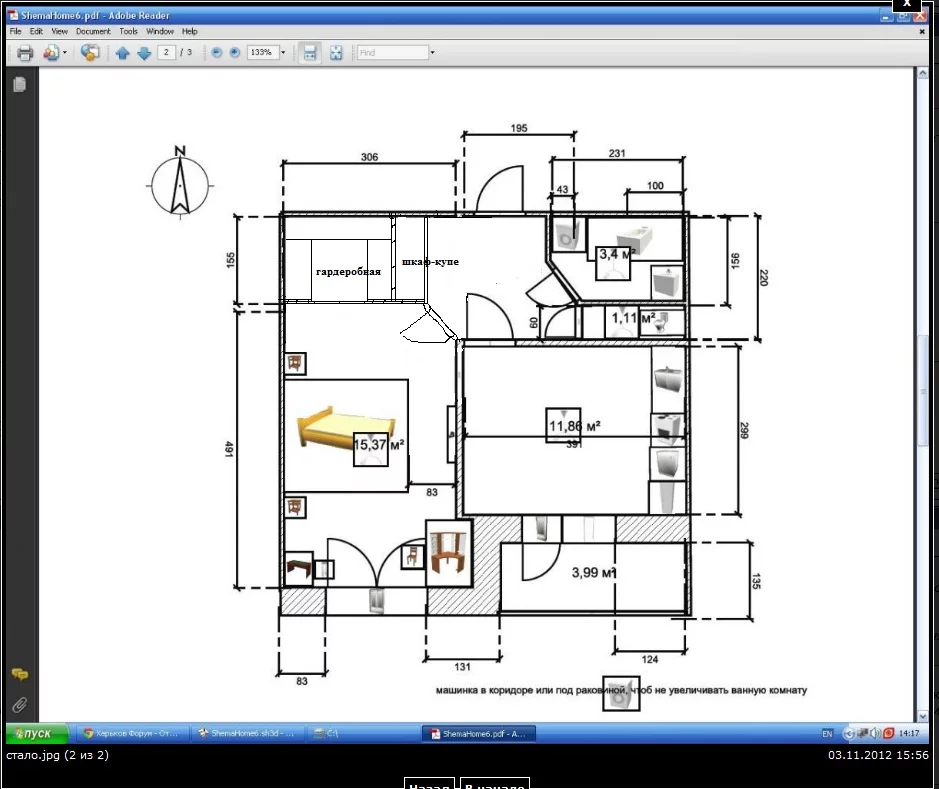Image resolution: width=939 pixels, height=789 pixels.
Task: Click the vertical scrollbar thumb
Action: (x=922, y=392)
